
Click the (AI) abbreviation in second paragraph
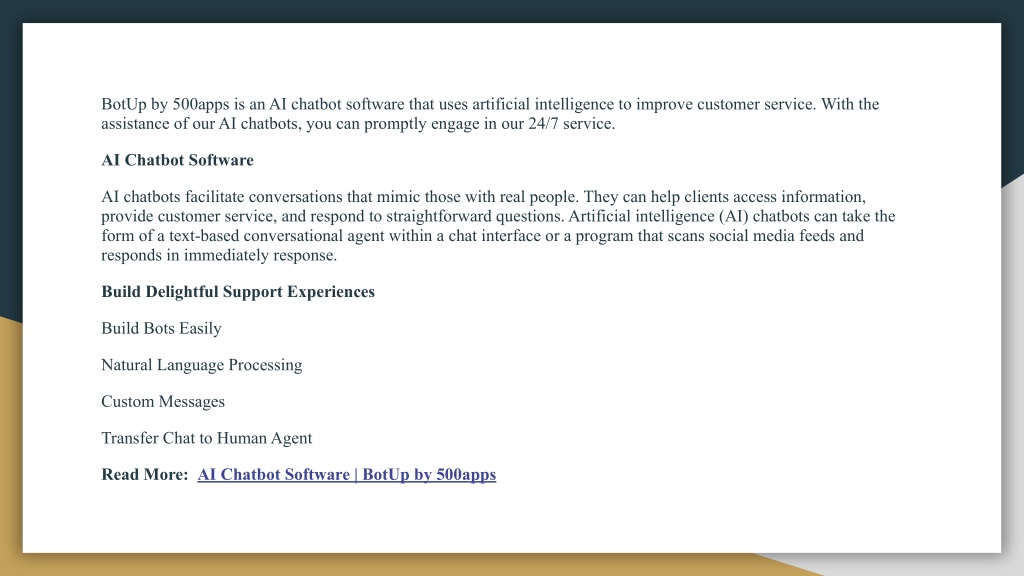(x=734, y=216)
